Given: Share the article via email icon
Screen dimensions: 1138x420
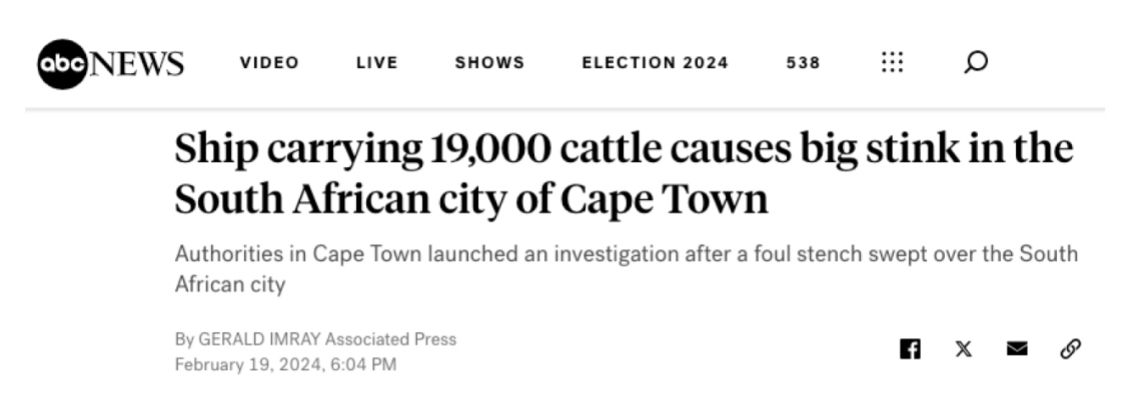Looking at the screenshot, I should 1017,349.
